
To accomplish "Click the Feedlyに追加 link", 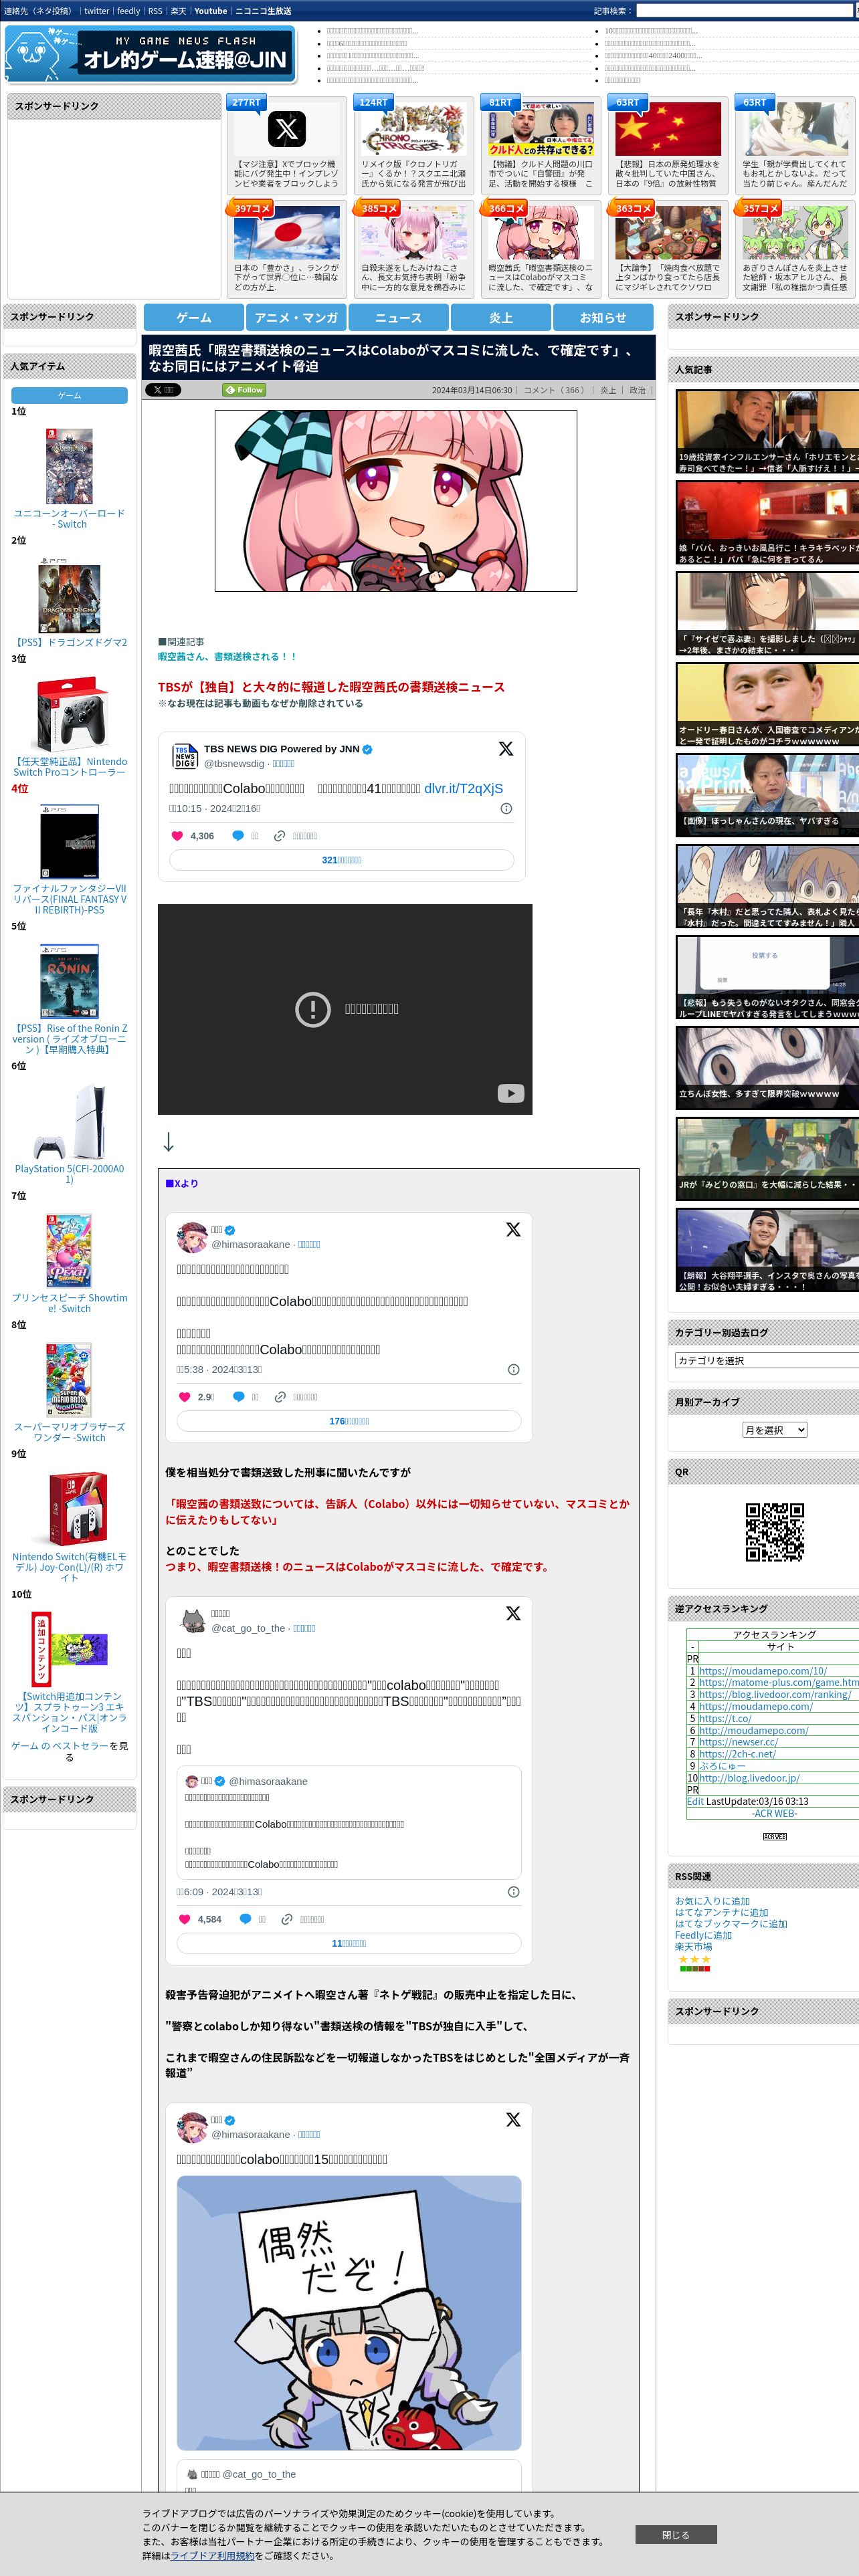I will pyautogui.click(x=703, y=1935).
